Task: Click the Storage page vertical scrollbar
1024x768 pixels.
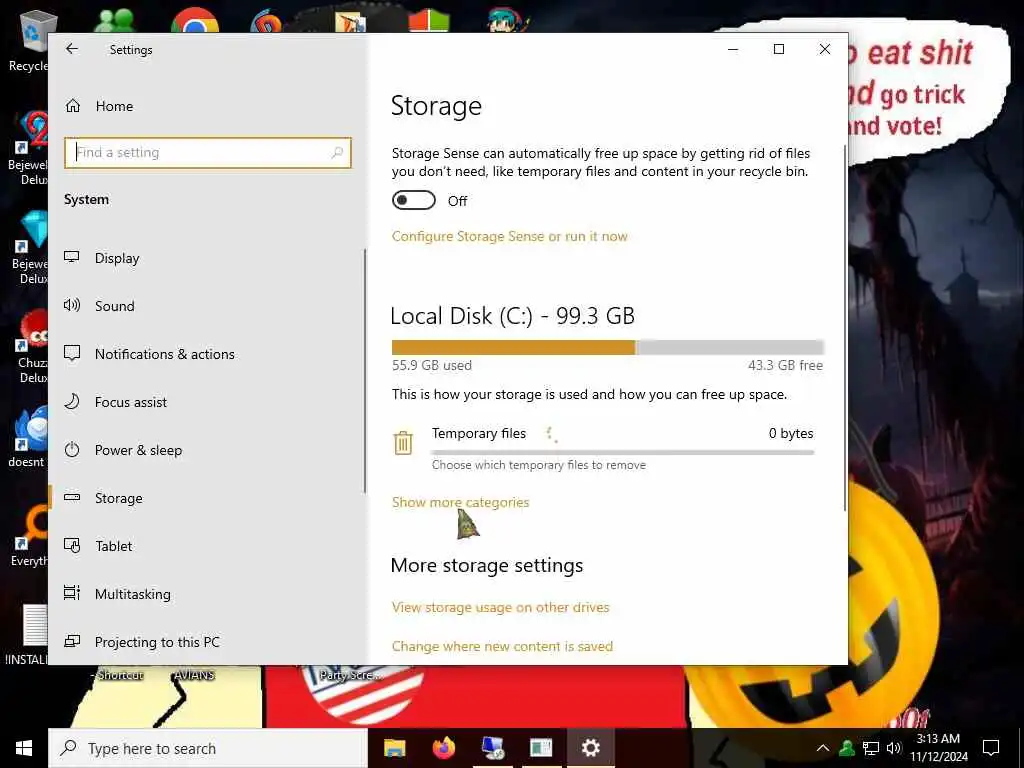Action: coord(845,327)
